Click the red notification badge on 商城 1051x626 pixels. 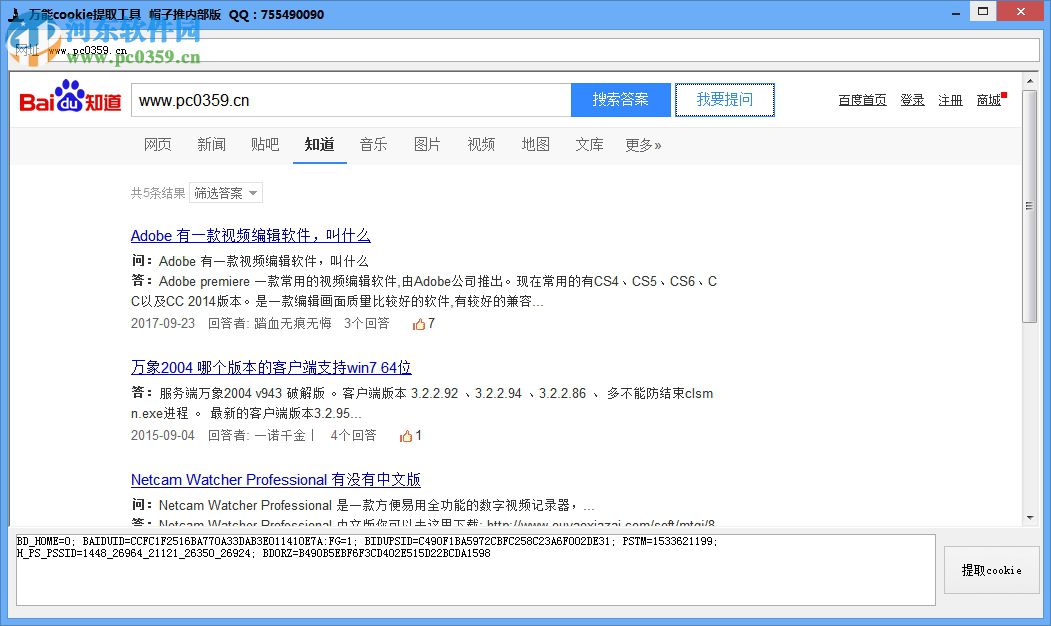coord(1005,94)
